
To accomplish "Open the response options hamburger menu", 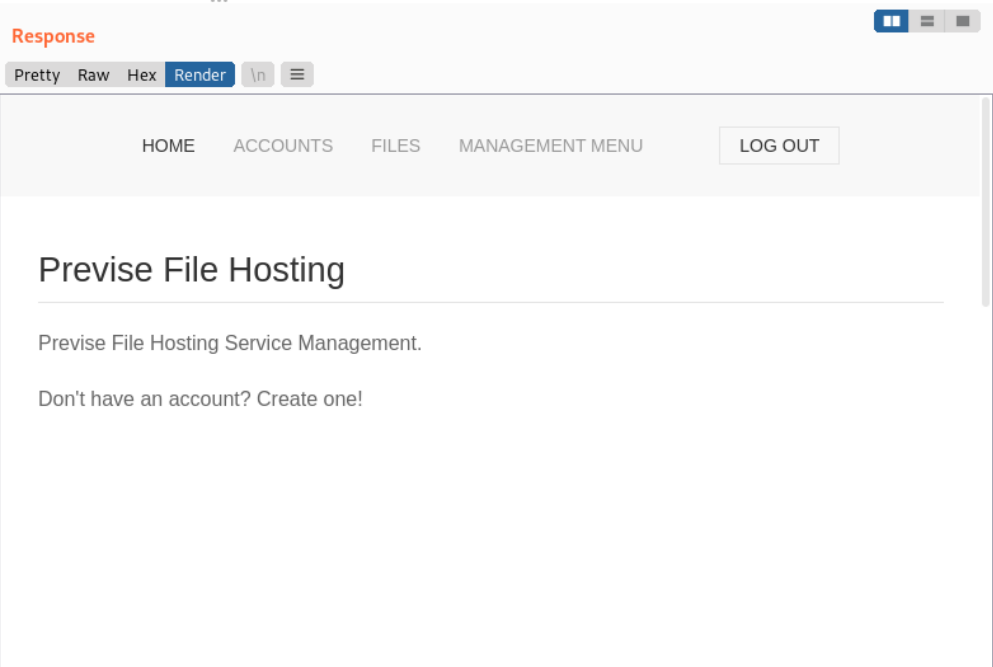I will 297,75.
